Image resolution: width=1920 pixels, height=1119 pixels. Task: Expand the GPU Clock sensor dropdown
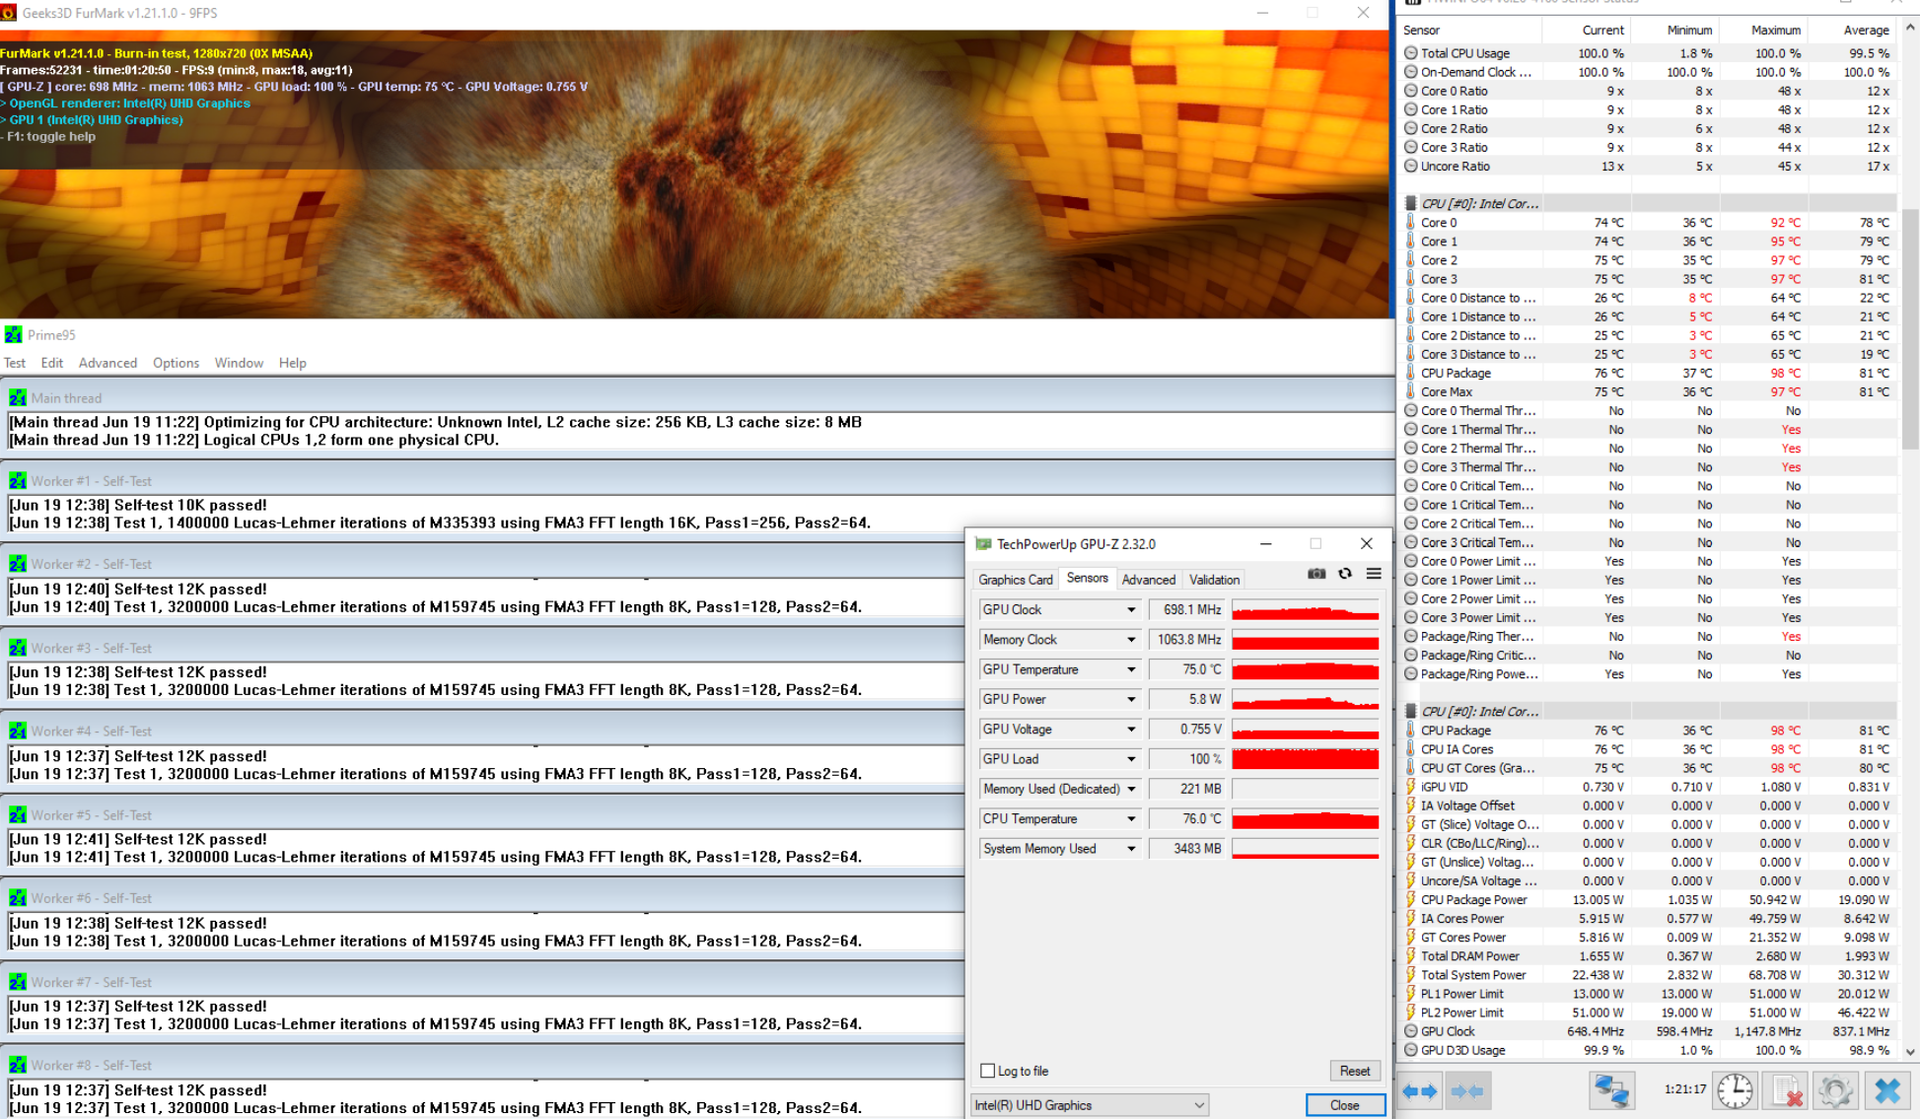click(1131, 610)
